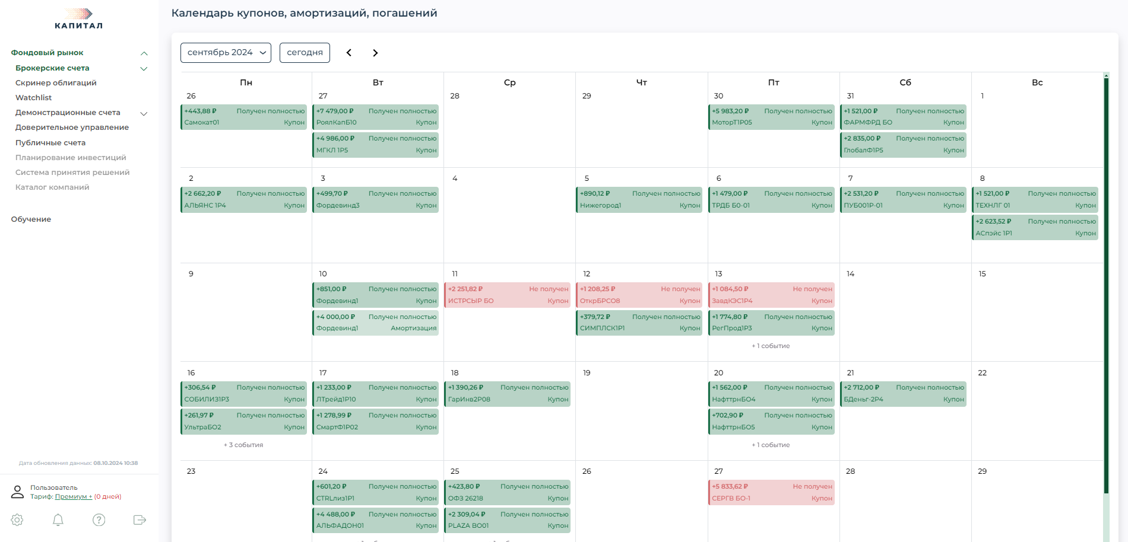Open Обучение section
Screen dimensions: 1128x542
[x=31, y=219]
